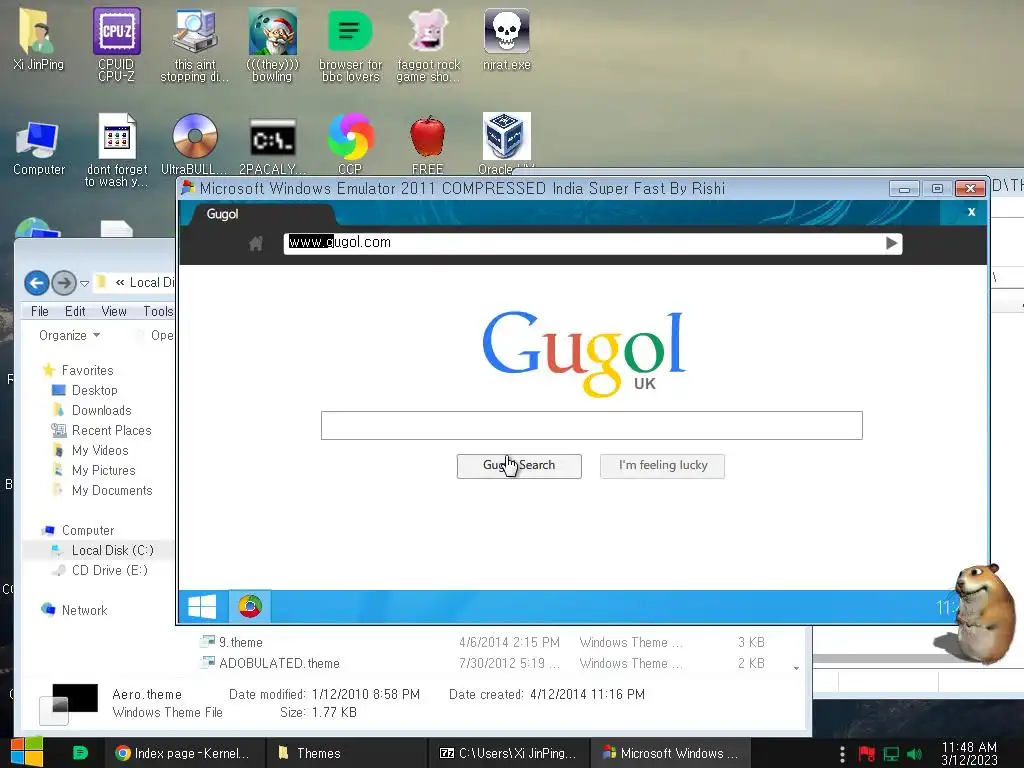The width and height of the screenshot is (1024, 768).
Task: Click the www.gugol.com address bar
Action: point(584,243)
